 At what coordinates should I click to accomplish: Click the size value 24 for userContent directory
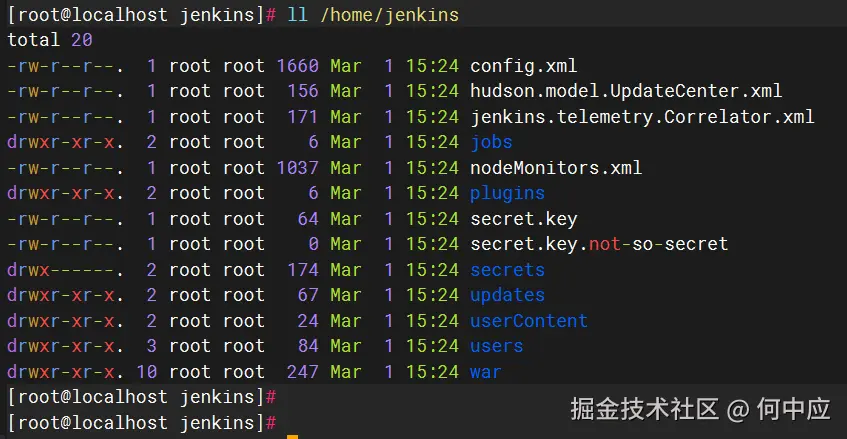tap(308, 321)
